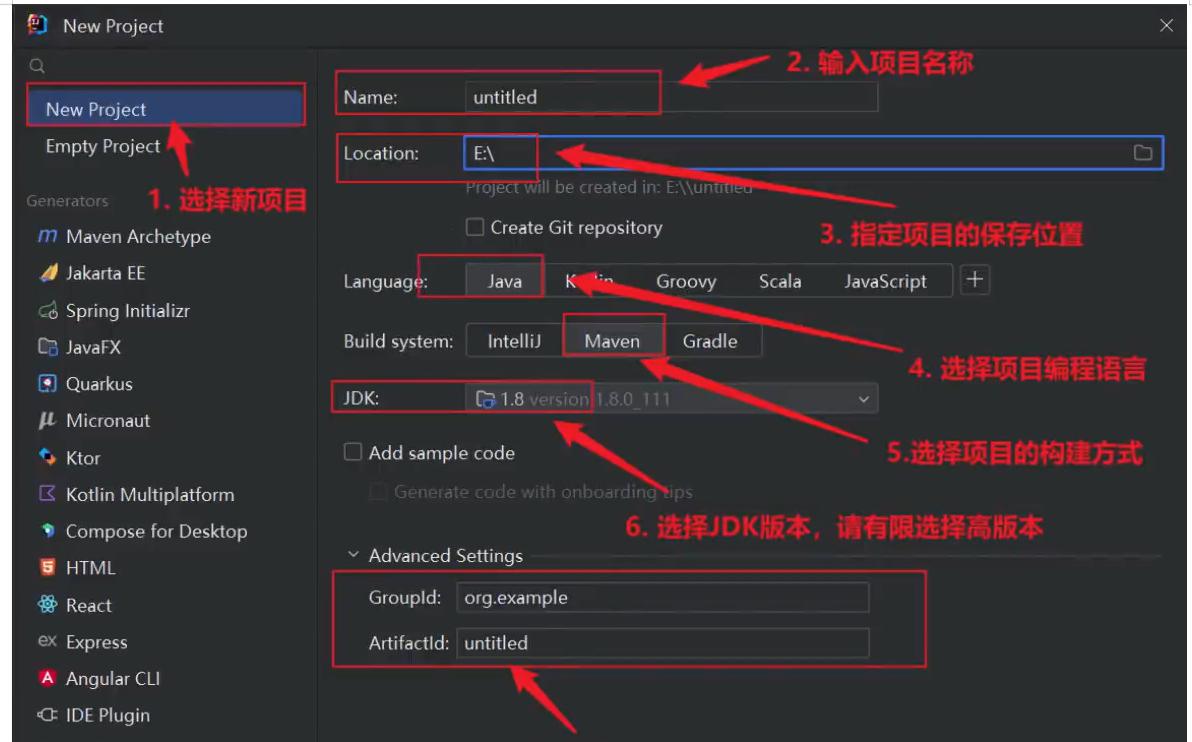
Task: Collapse the Advanced Settings section
Action: (353, 555)
